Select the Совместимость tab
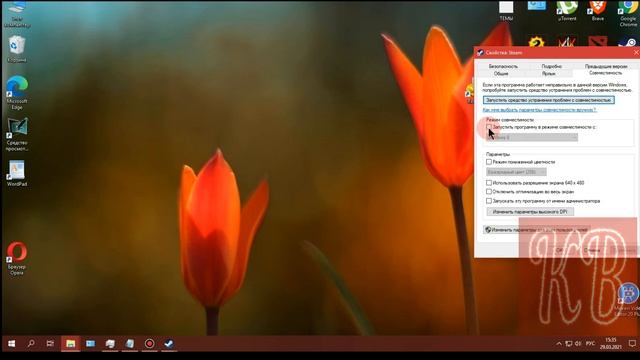The width and height of the screenshot is (640, 360). click(x=605, y=73)
